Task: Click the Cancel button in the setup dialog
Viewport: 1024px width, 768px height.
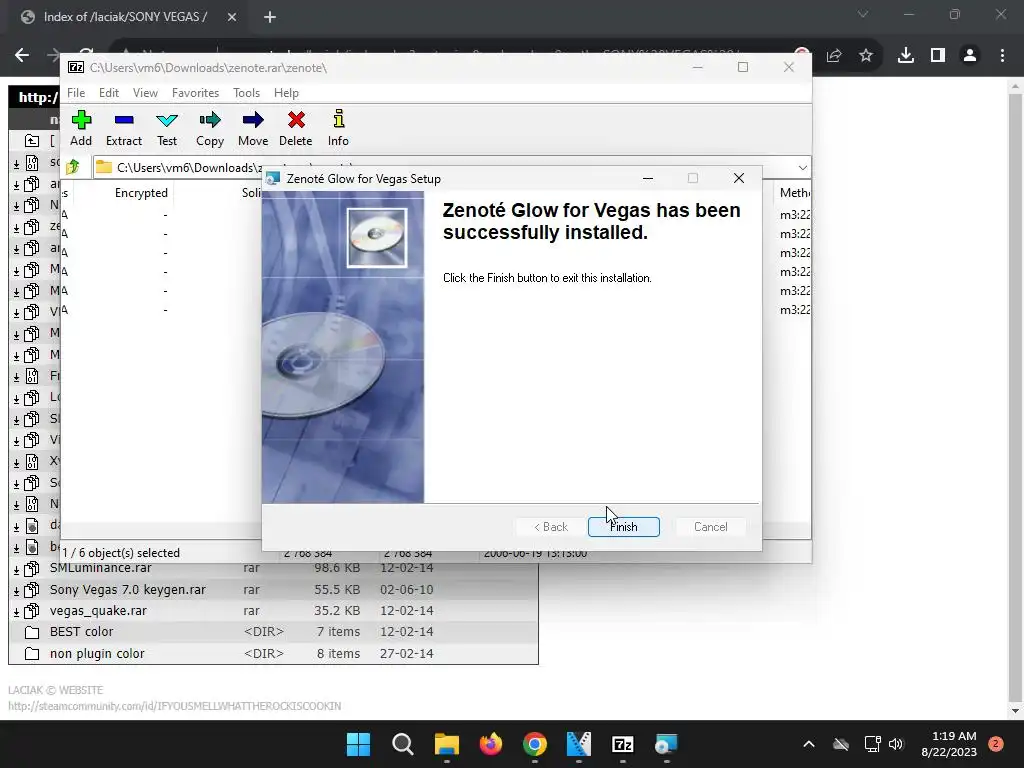Action: [711, 527]
